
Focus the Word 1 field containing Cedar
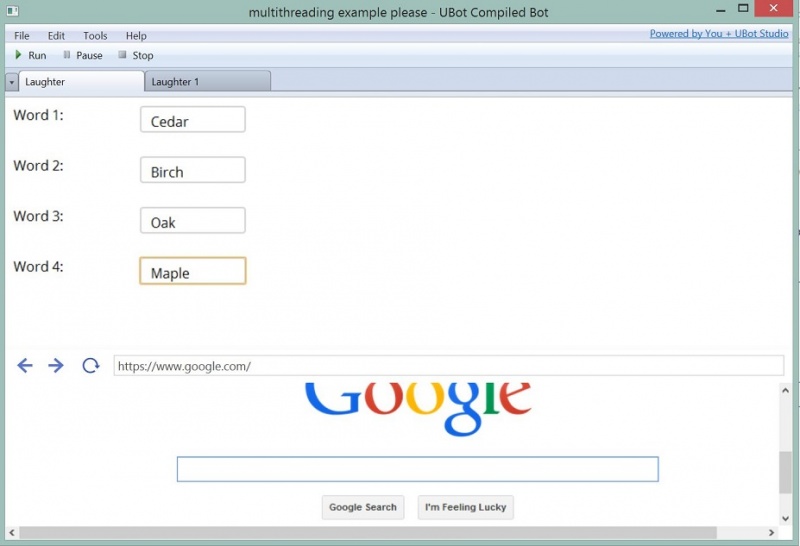193,119
